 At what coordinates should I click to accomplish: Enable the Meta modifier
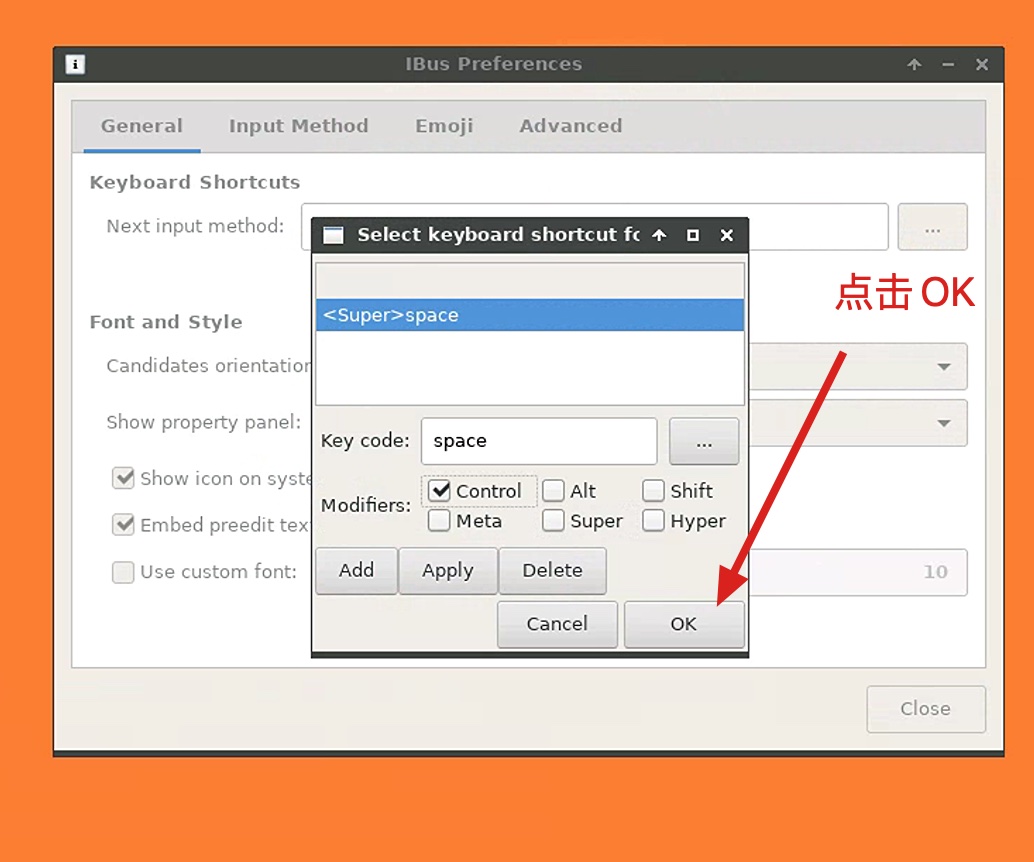(439, 521)
